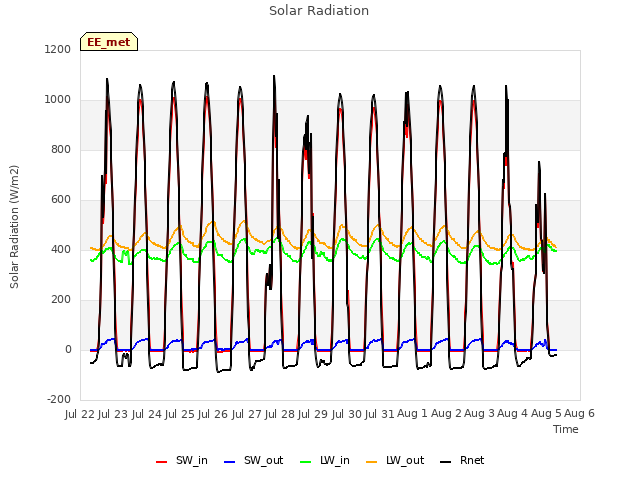Screen dimensions: 640x480
Task: Click the x-axis date label Aug 6
Action: [580, 414]
